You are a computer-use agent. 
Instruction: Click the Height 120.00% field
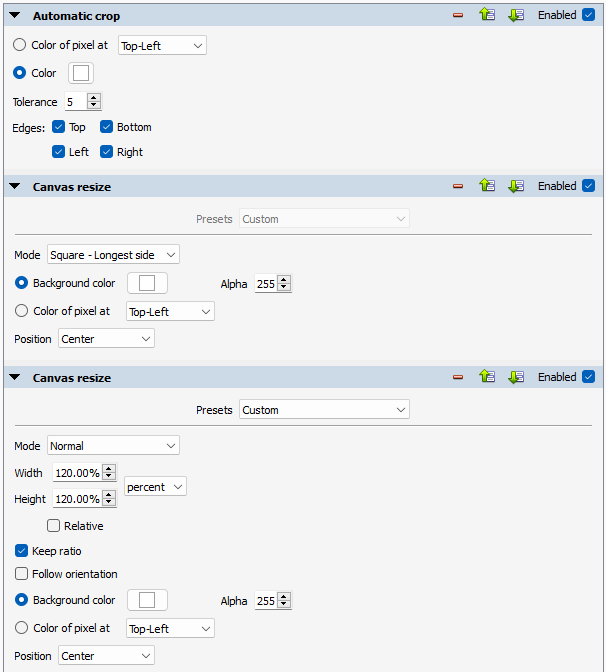click(x=77, y=499)
